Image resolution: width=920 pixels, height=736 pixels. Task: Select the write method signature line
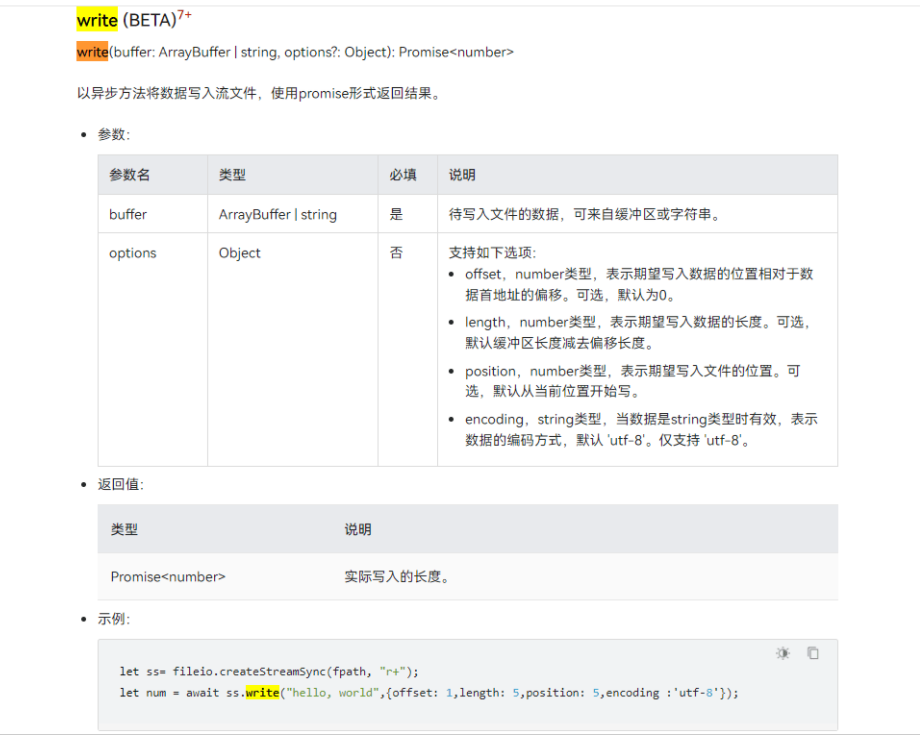point(295,52)
